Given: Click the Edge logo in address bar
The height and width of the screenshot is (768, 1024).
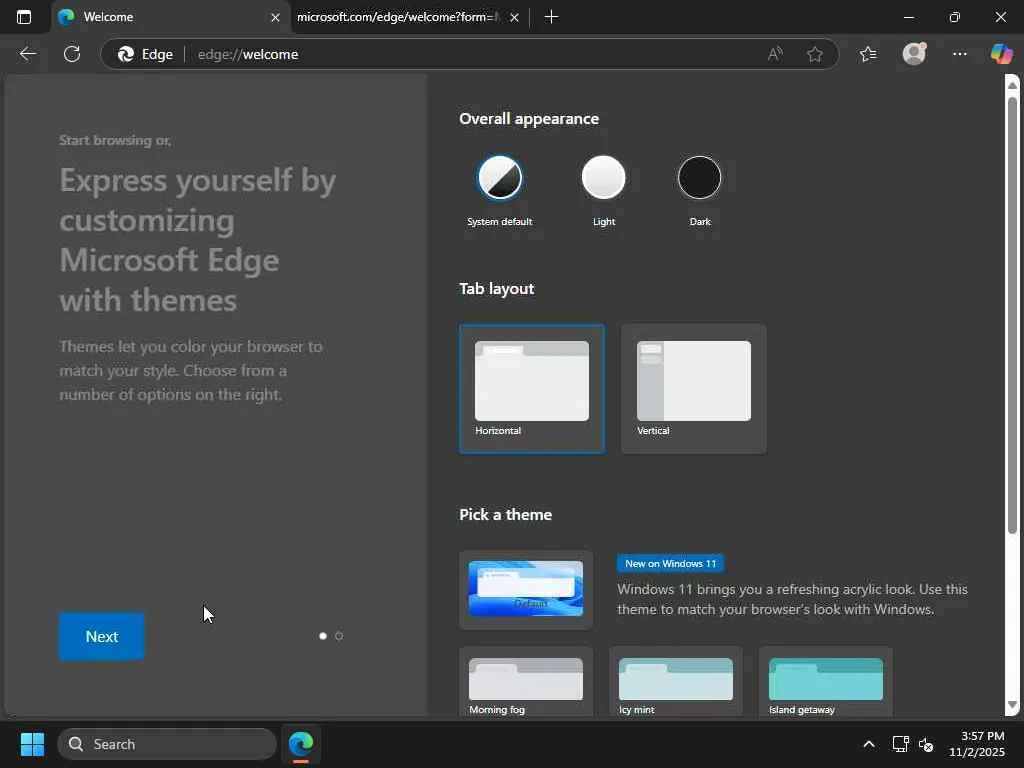Looking at the screenshot, I should (125, 54).
